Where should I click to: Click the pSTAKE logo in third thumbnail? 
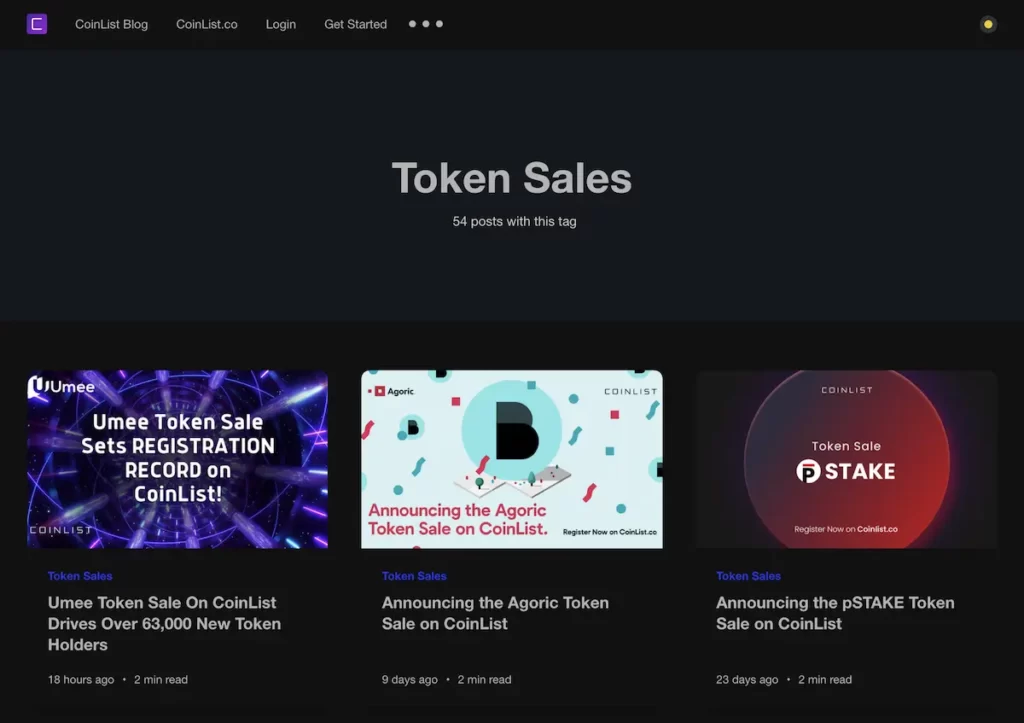[x=846, y=471]
